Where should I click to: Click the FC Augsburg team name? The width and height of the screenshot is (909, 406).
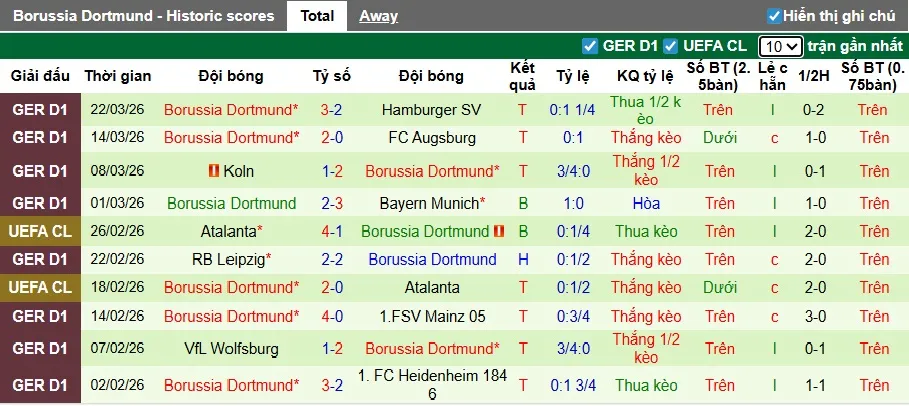431,137
